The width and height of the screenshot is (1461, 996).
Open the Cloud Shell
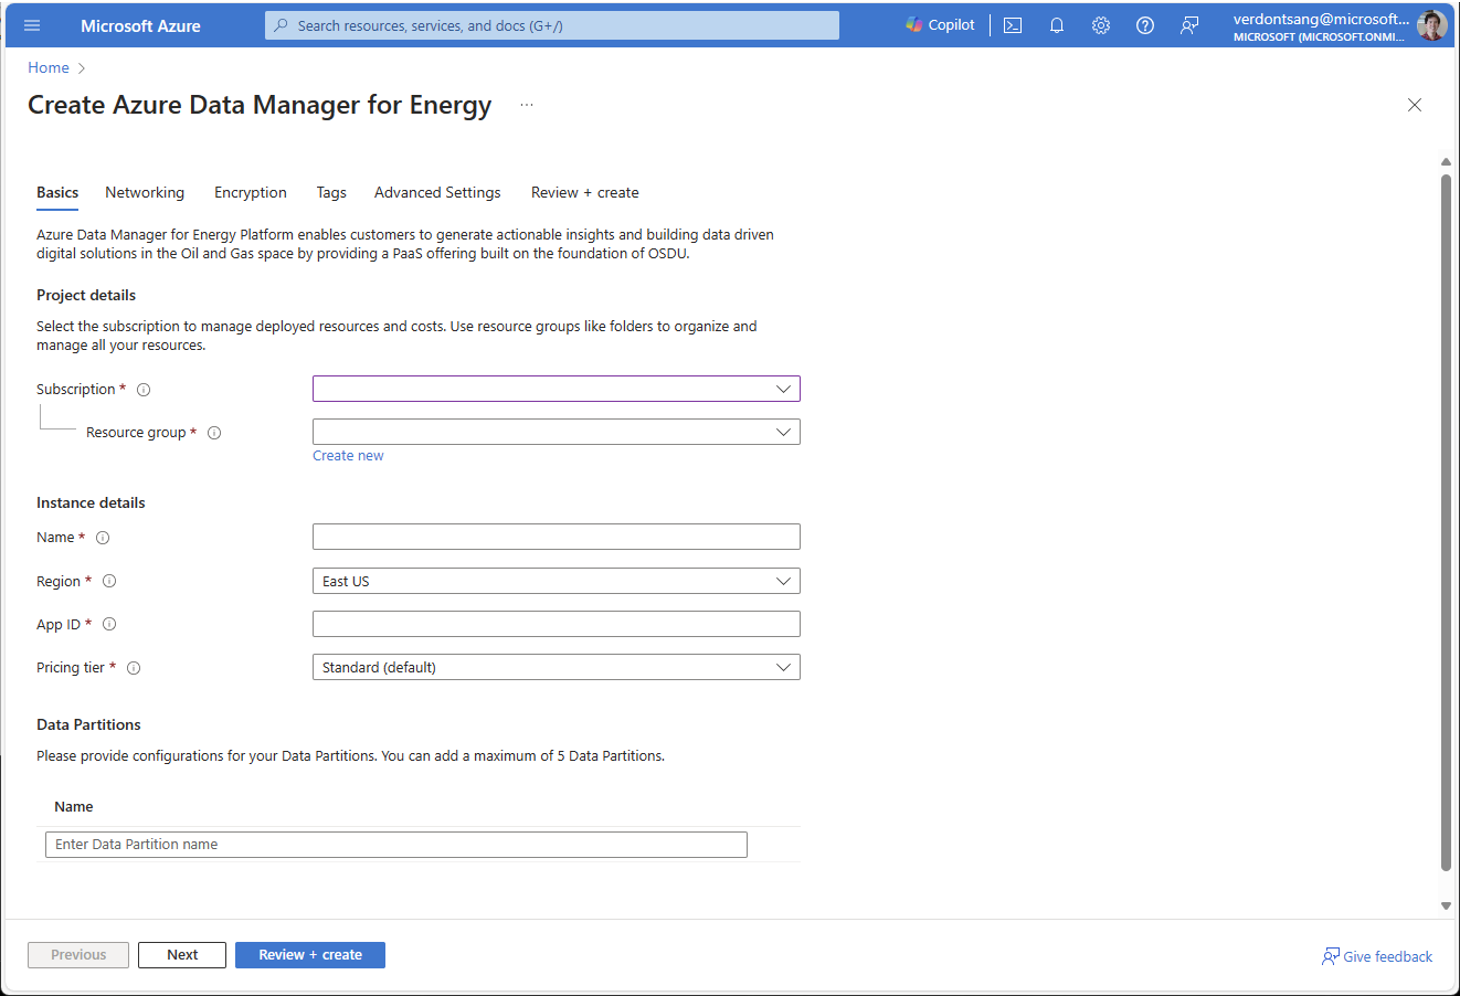coord(1012,25)
